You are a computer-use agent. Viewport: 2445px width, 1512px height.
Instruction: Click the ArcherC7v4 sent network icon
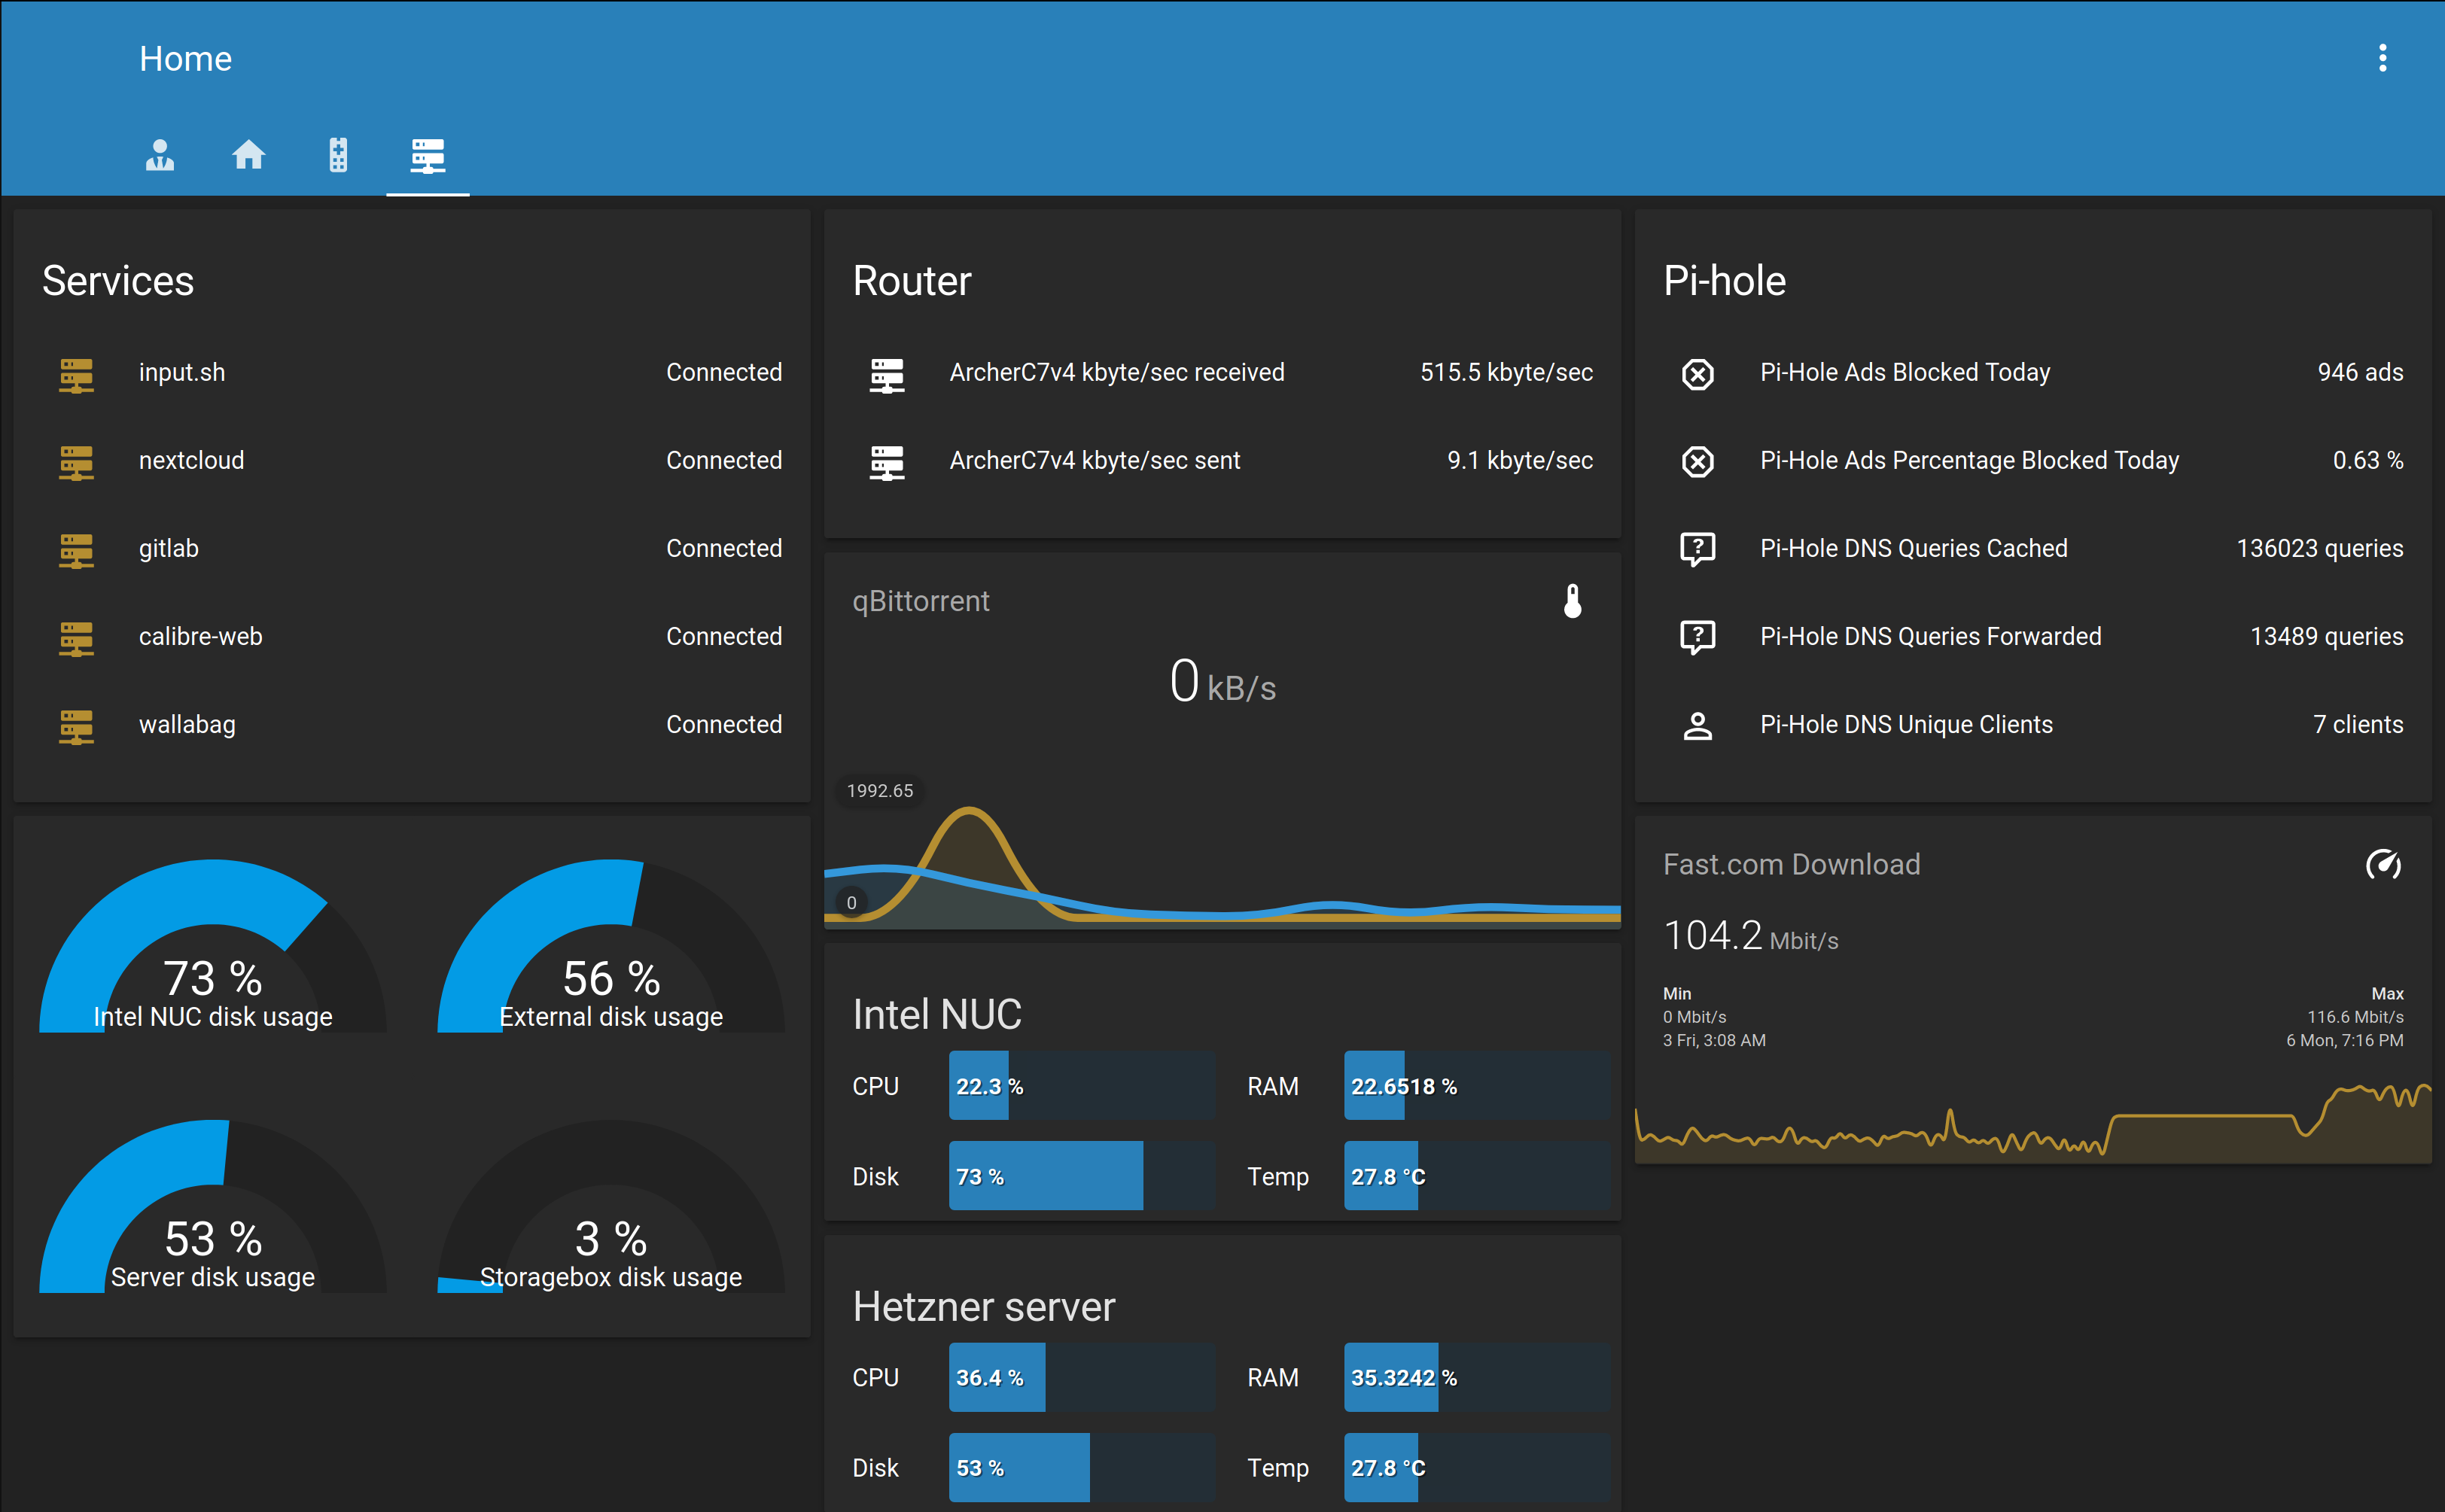(x=887, y=462)
